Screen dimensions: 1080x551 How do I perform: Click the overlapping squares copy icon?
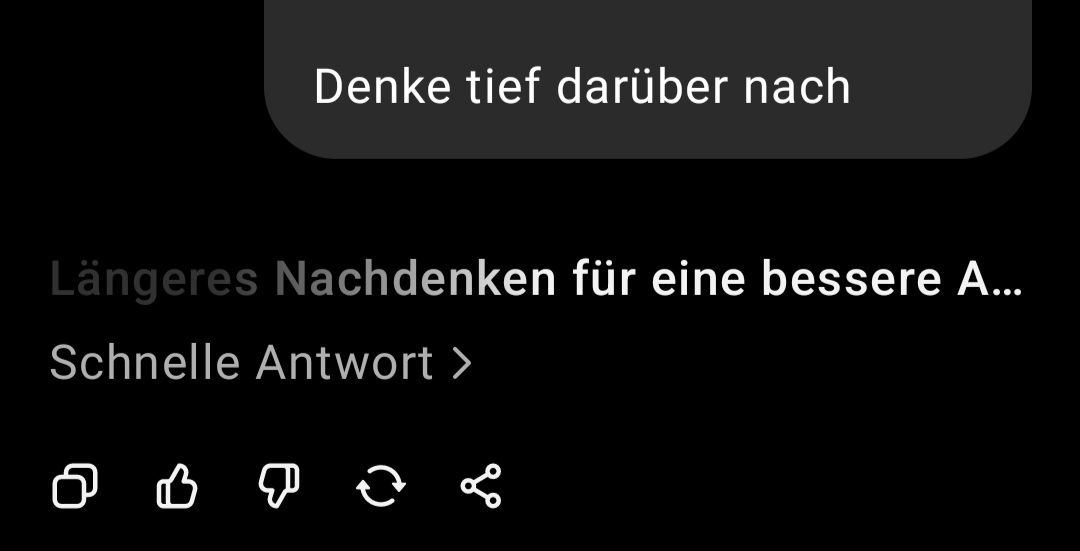click(x=75, y=486)
